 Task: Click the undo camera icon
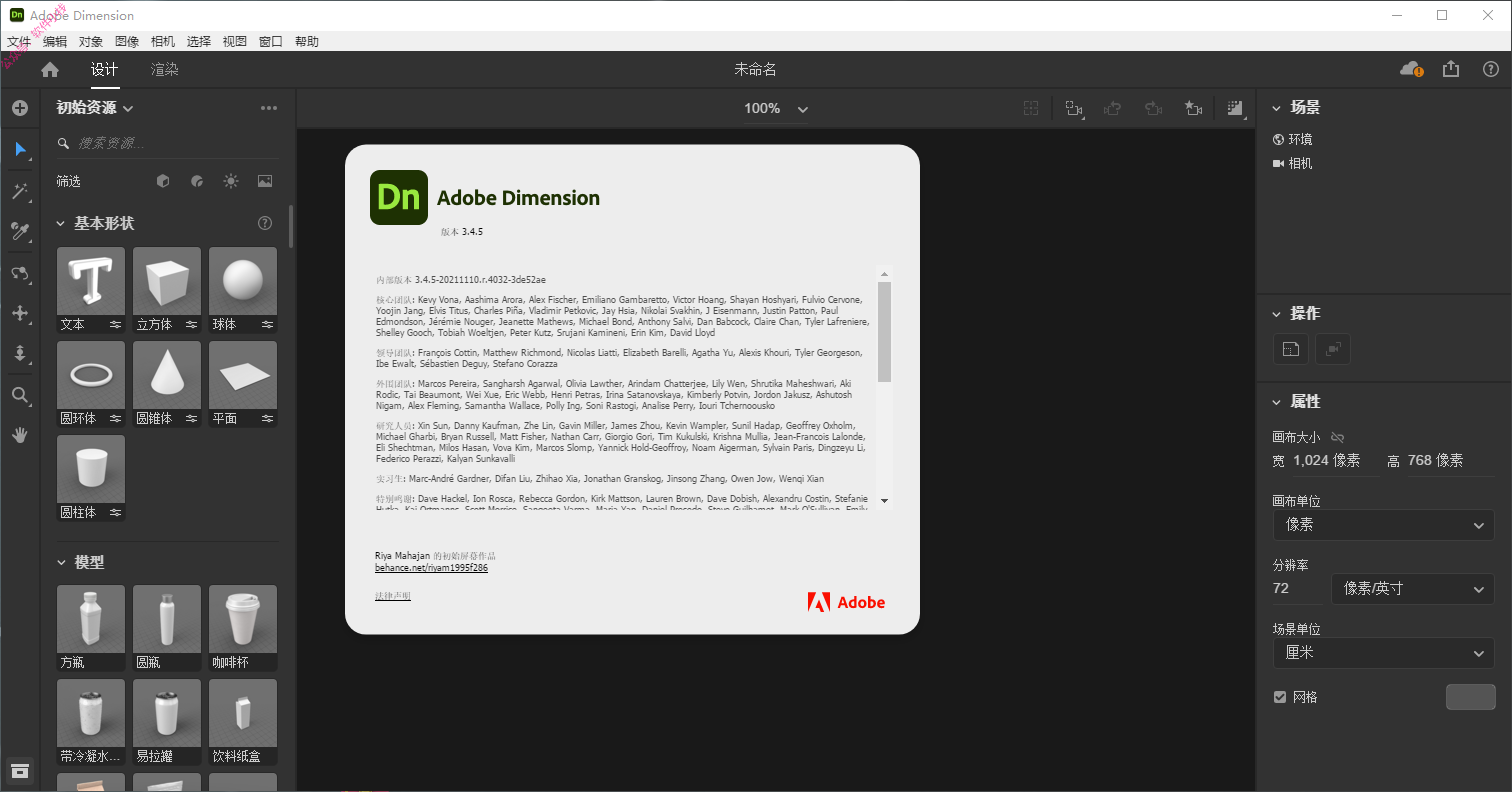click(1111, 108)
